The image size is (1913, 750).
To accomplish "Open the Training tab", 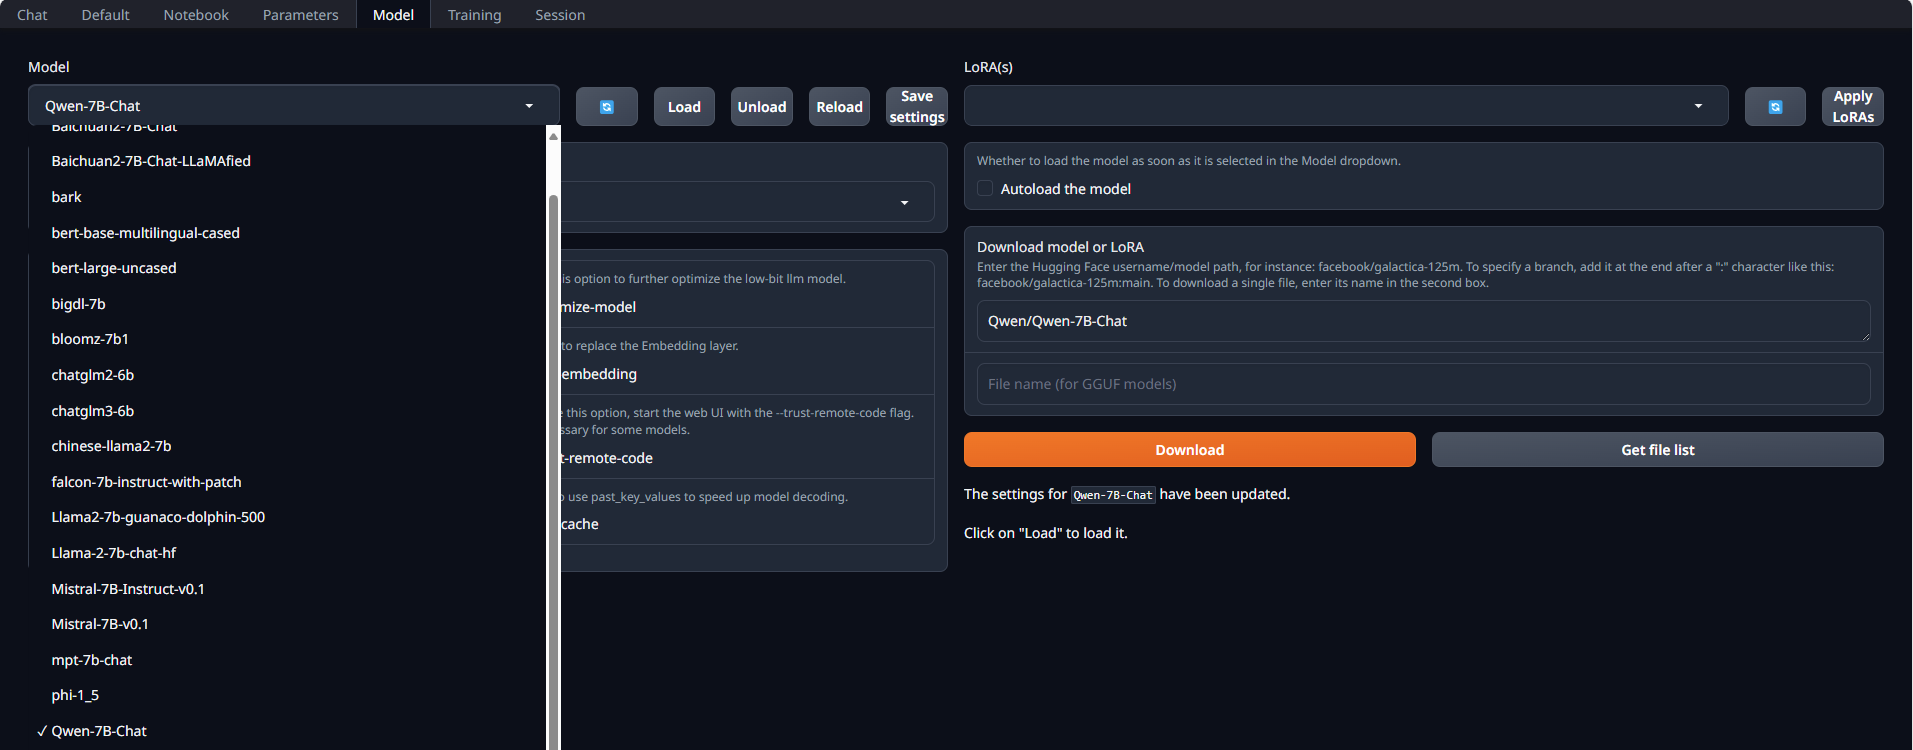I will [x=474, y=15].
